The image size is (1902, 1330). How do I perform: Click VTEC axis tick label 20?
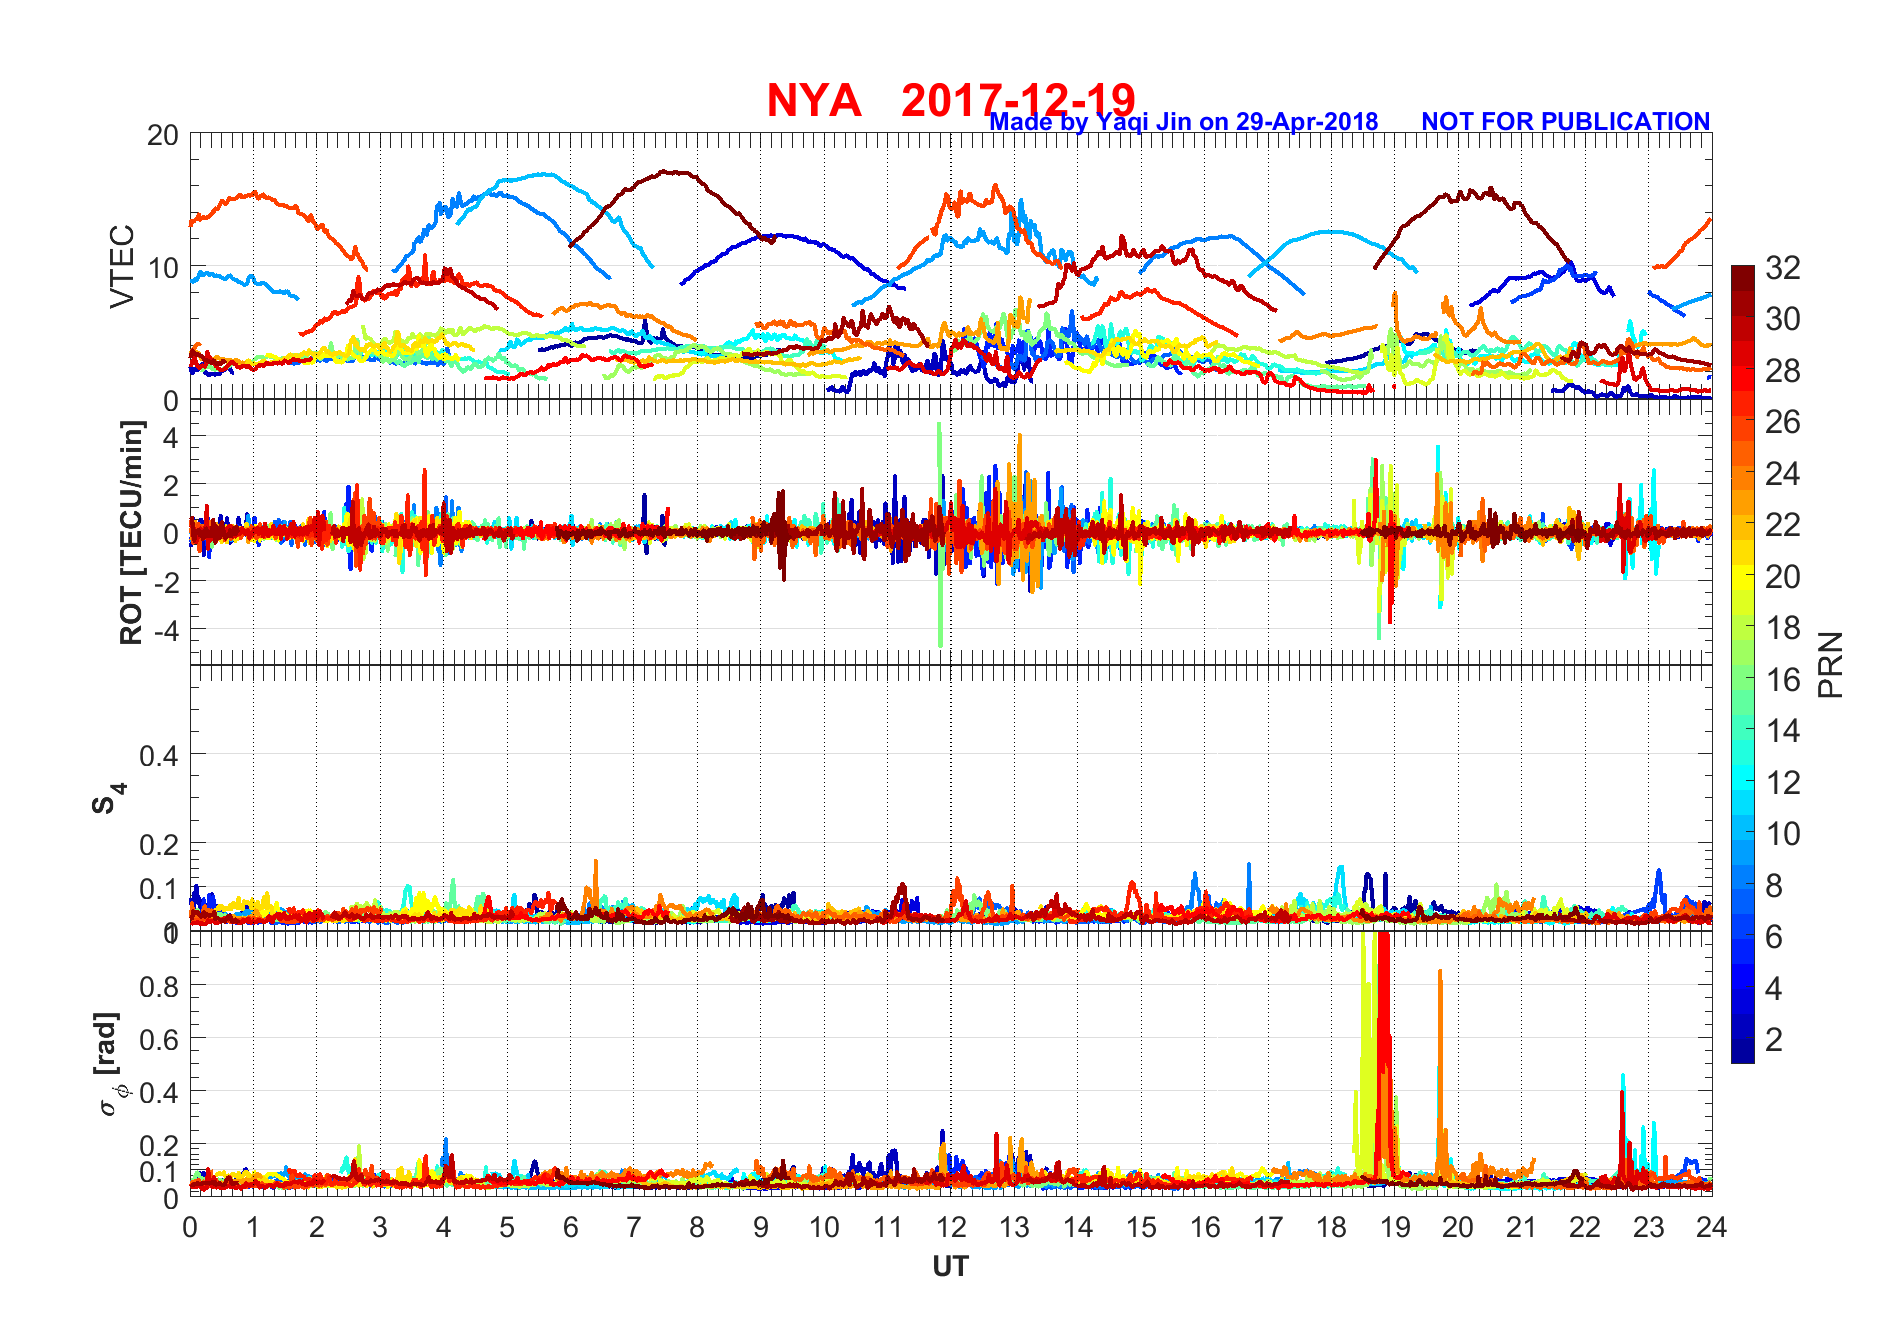pyautogui.click(x=163, y=135)
